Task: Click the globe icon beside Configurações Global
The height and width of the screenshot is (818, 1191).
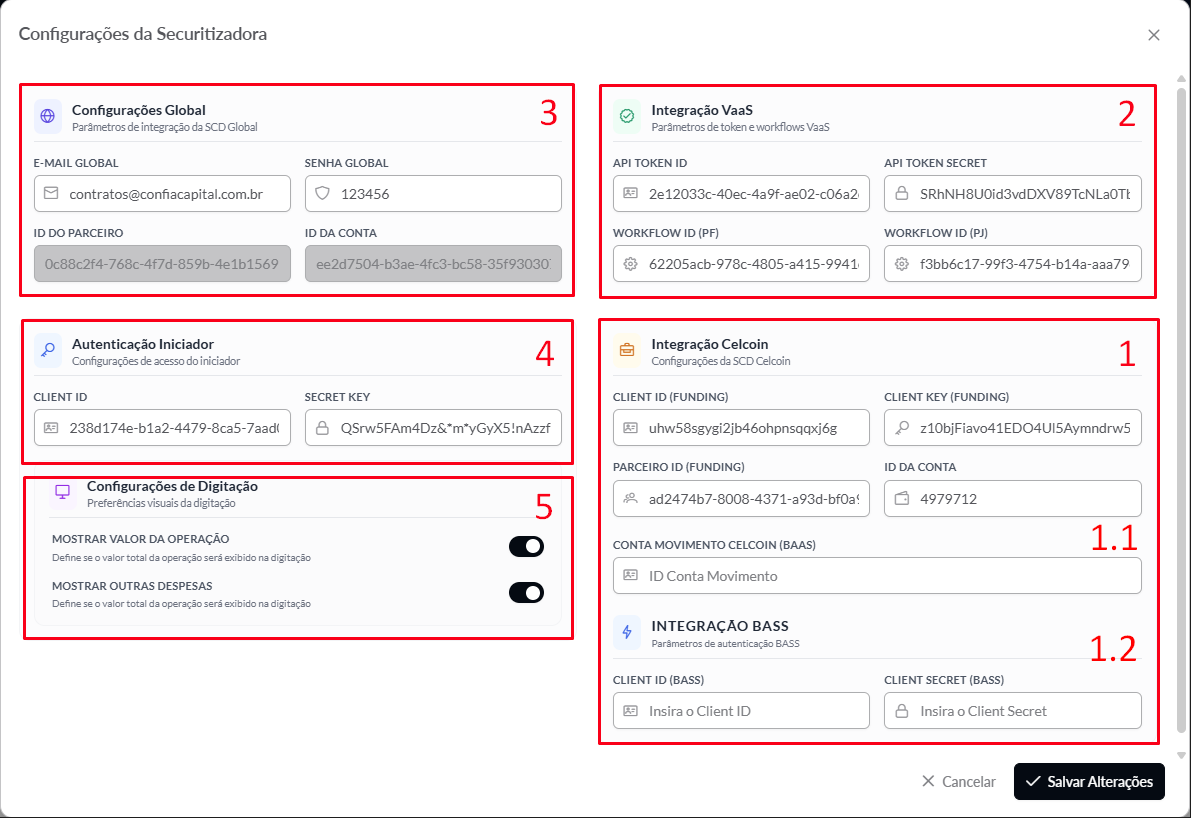Action: pos(48,116)
